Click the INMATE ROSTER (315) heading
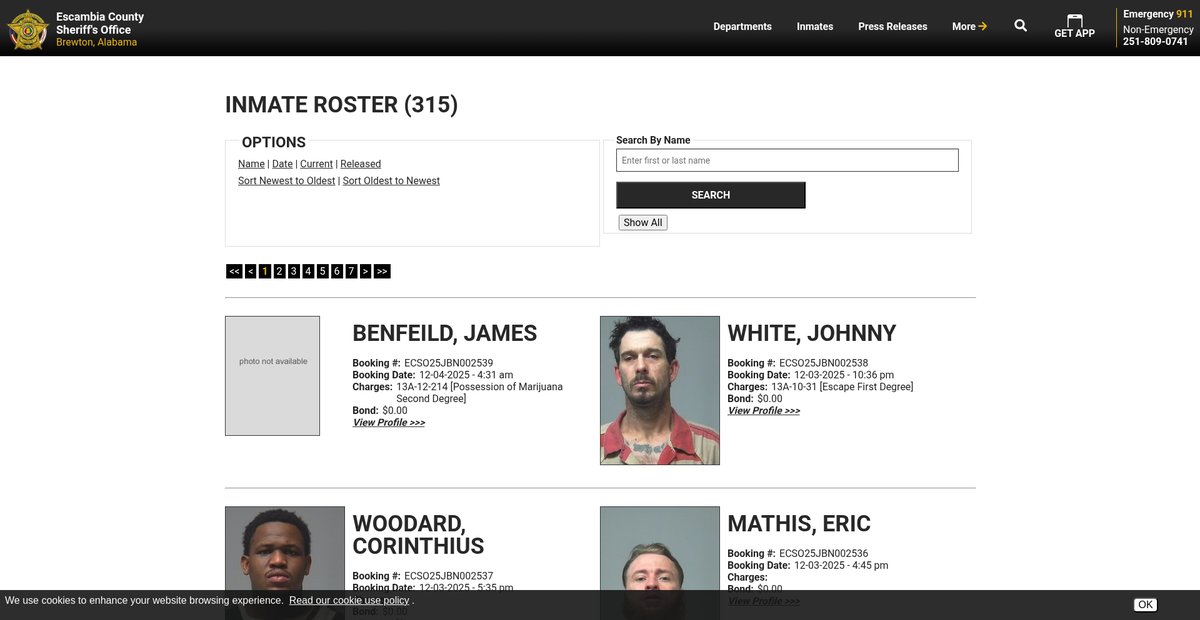 (x=342, y=105)
